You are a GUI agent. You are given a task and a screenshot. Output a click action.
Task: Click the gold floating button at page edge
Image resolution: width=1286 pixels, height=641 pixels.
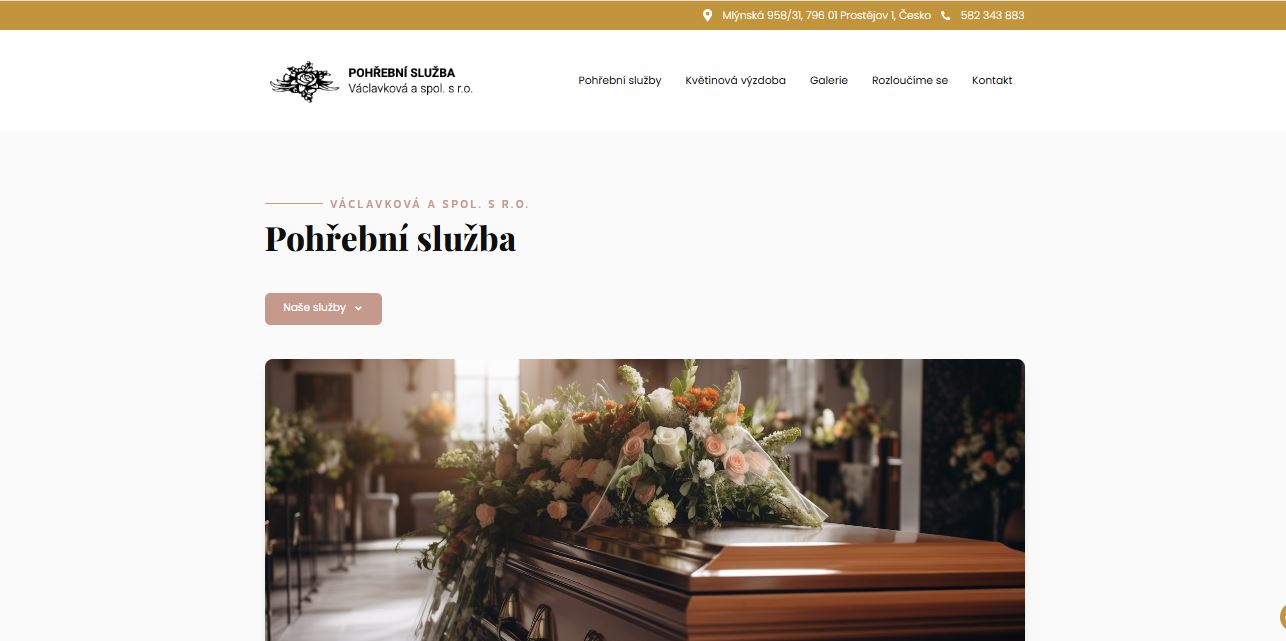[1282, 615]
